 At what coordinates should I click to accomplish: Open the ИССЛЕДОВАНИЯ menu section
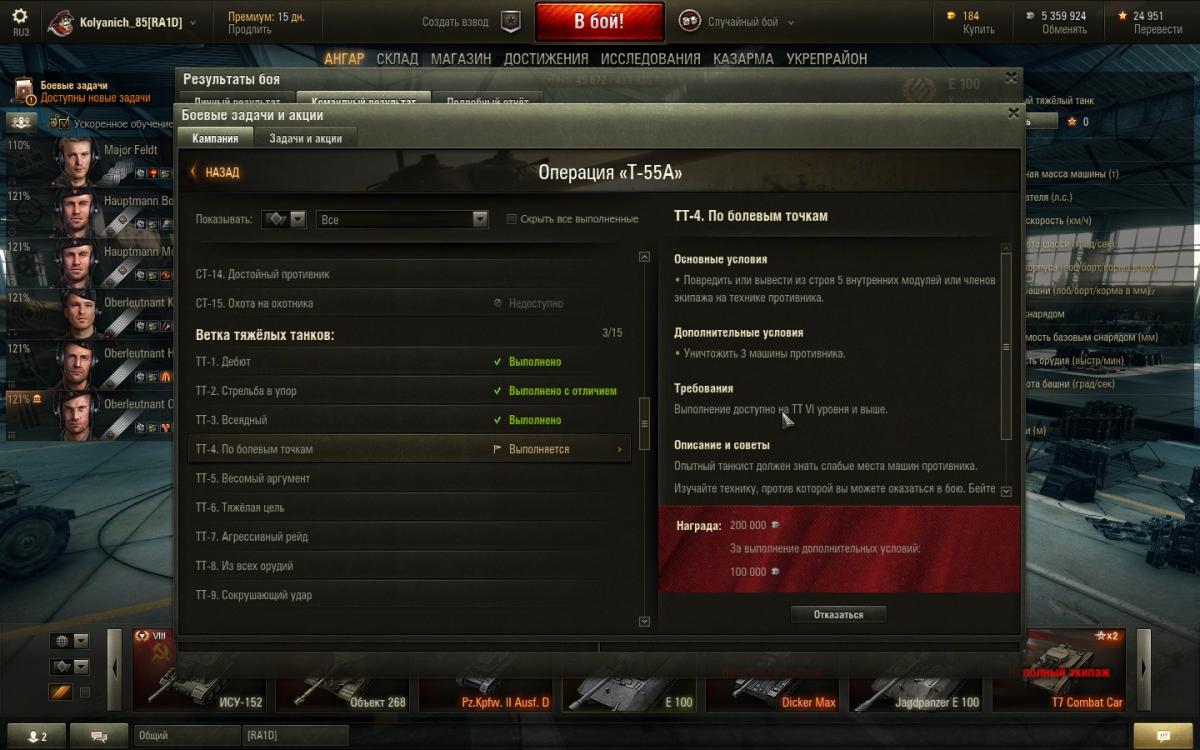(651, 59)
